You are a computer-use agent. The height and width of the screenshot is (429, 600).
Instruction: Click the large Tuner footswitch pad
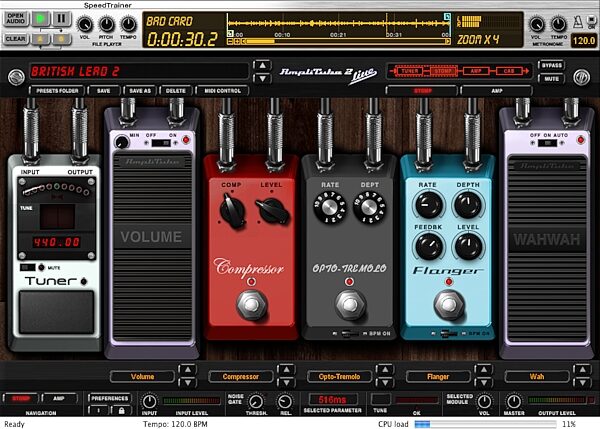click(57, 312)
